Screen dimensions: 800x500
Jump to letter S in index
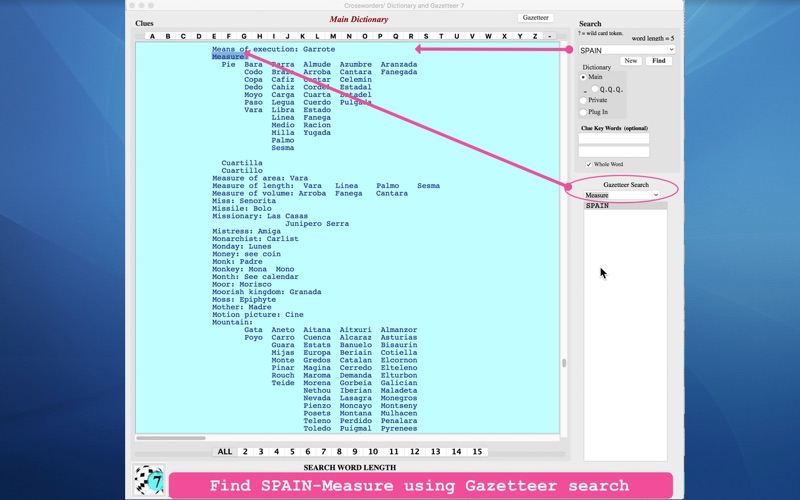click(426, 36)
